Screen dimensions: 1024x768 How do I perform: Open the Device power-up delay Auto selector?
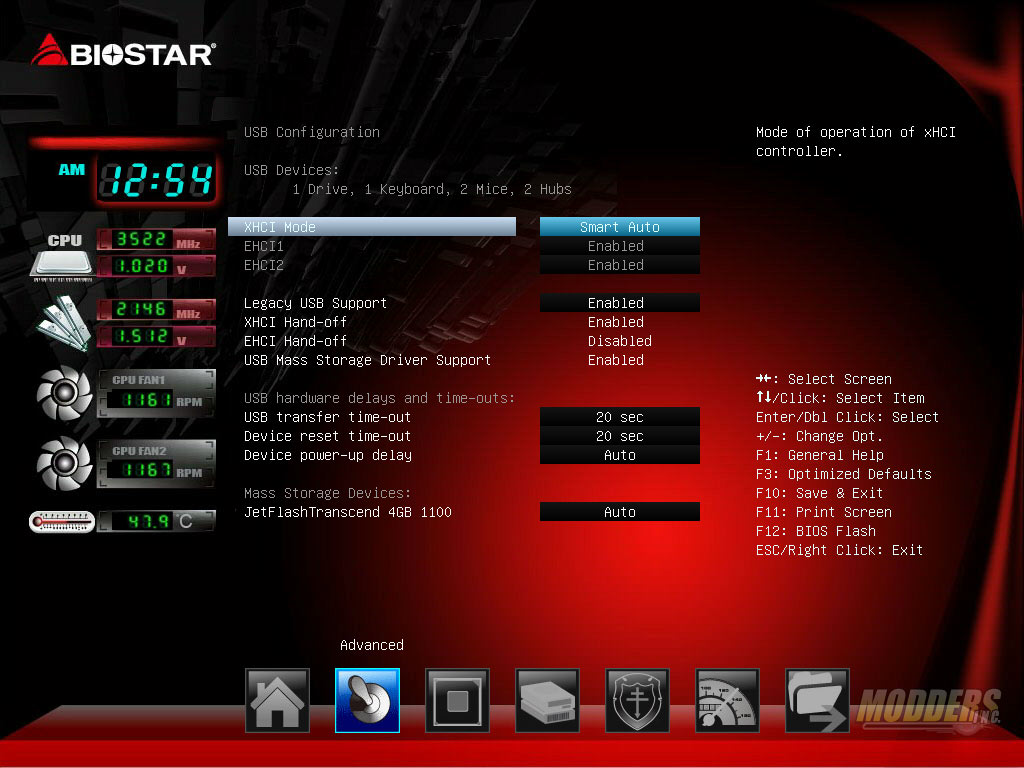pyautogui.click(x=619, y=455)
